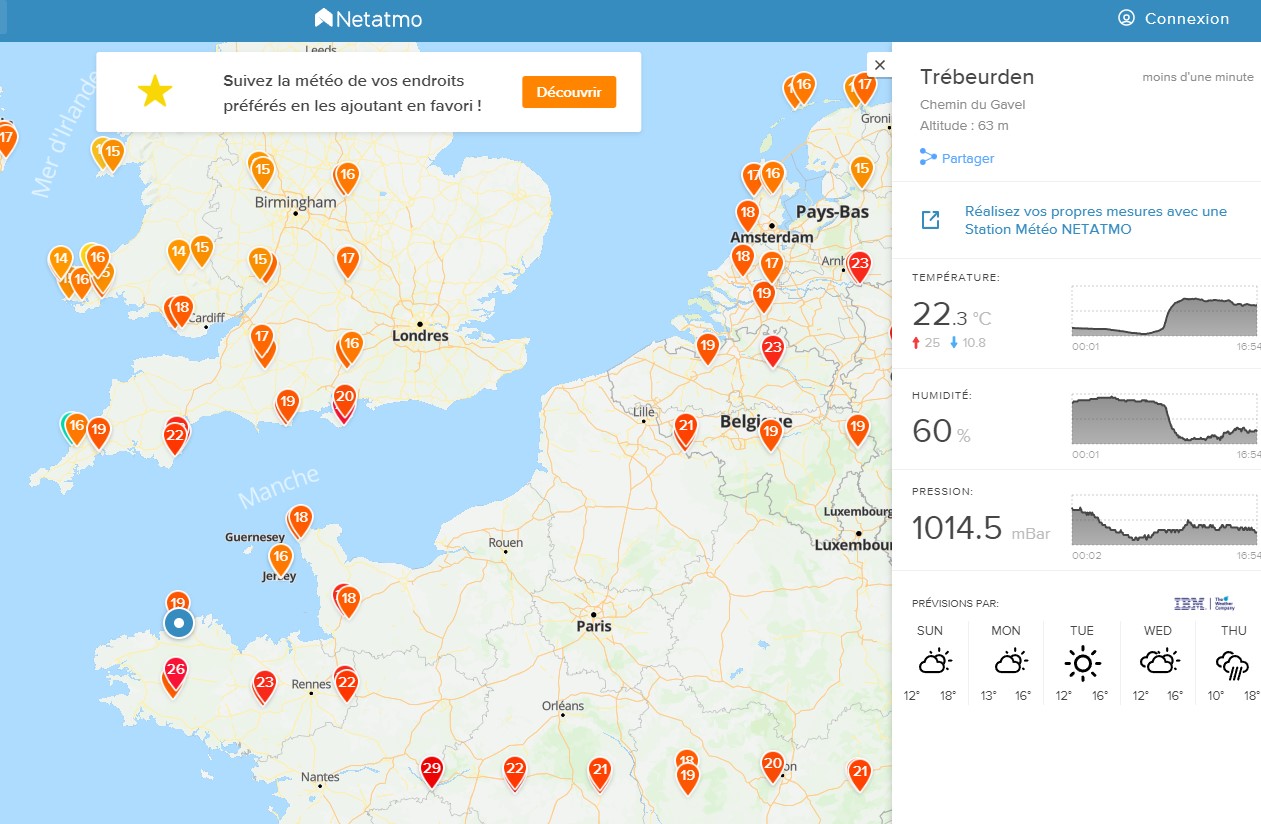This screenshot has width=1261, height=824.
Task: Click the external link icon for Station Météo
Action: 930,220
